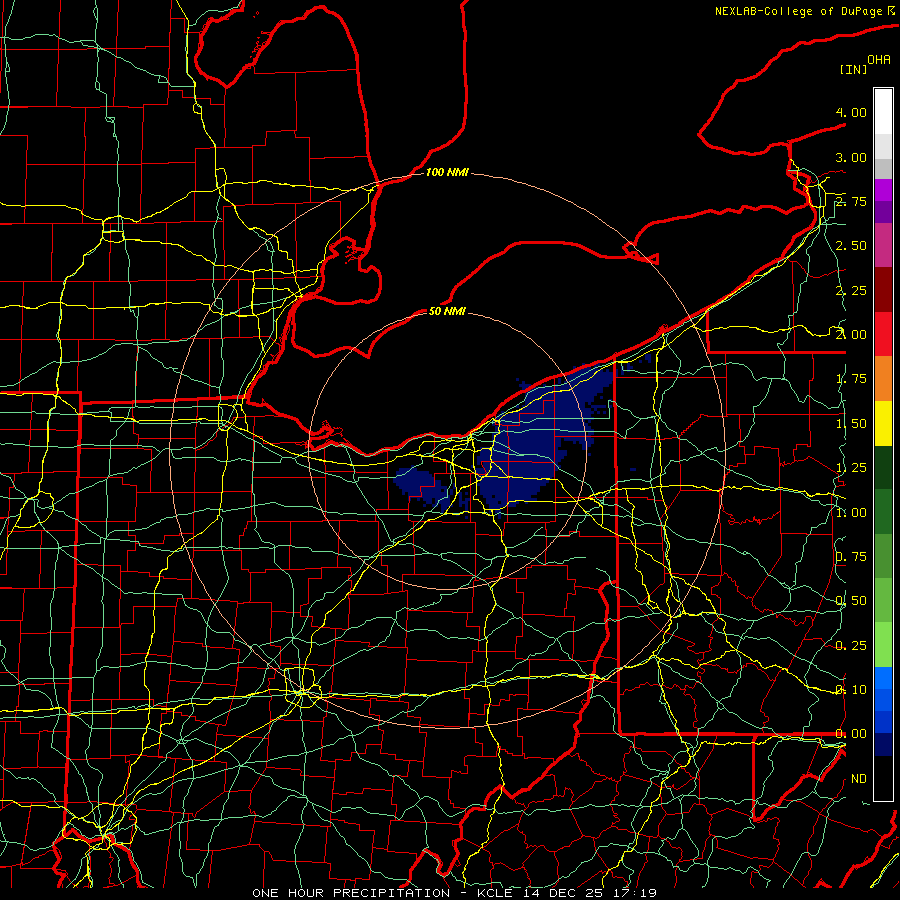
Task: Pick the darkest green swatch beside 1.25
Action: [x=883, y=467]
